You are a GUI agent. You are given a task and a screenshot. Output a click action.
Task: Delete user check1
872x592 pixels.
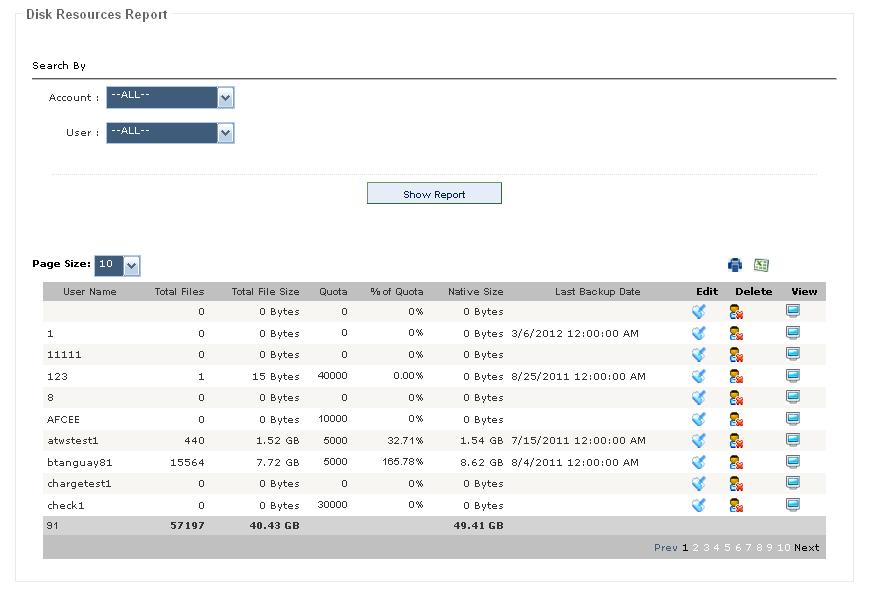(736, 505)
